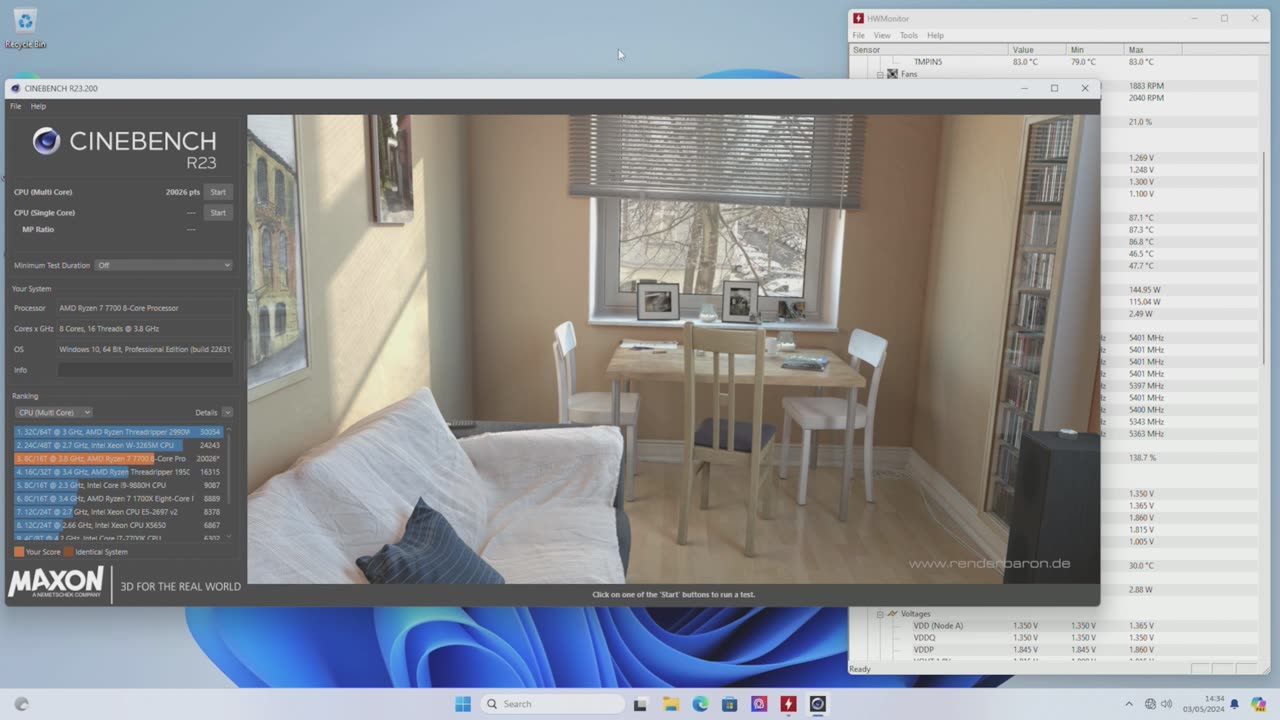The height and width of the screenshot is (720, 1280).
Task: Click the Voltages node icon in HWMonitor
Action: (x=892, y=614)
